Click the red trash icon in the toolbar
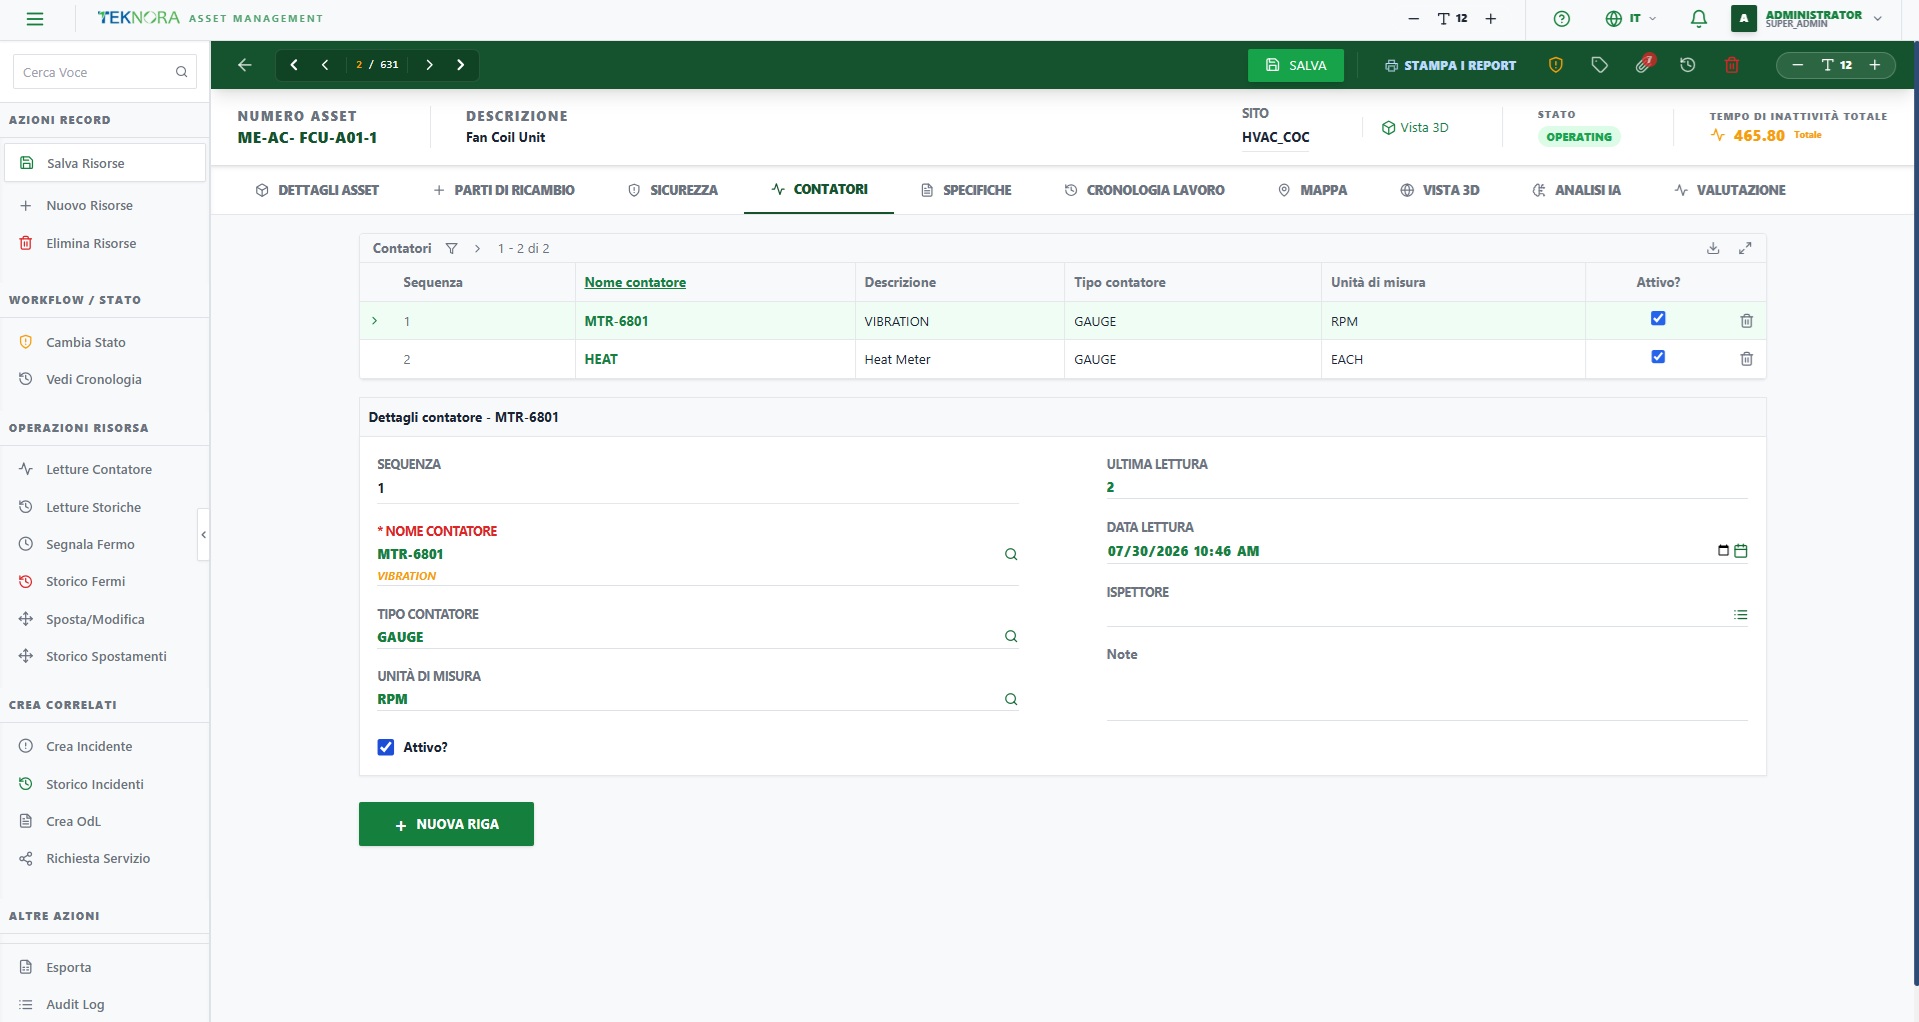 [x=1732, y=65]
